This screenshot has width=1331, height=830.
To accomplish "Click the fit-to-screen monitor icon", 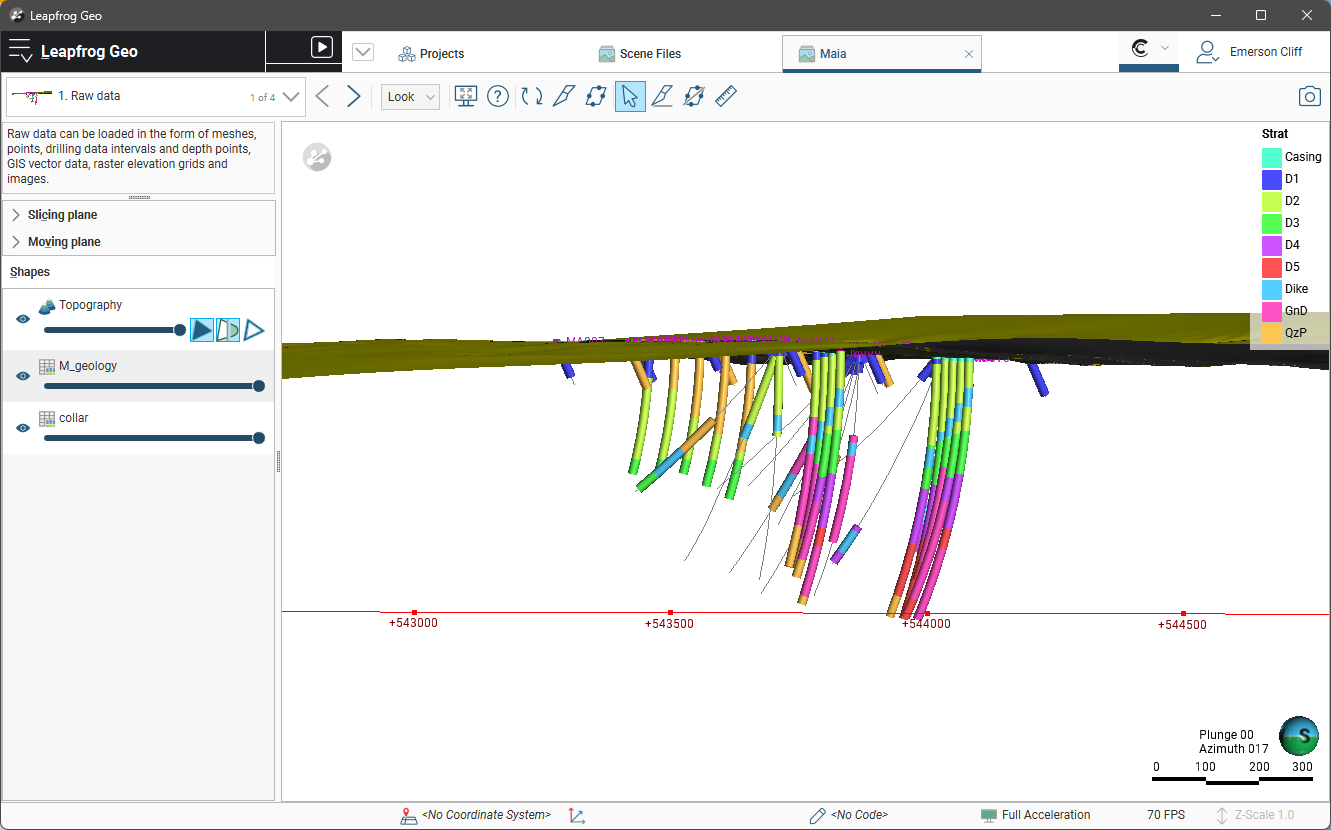I will coord(465,97).
